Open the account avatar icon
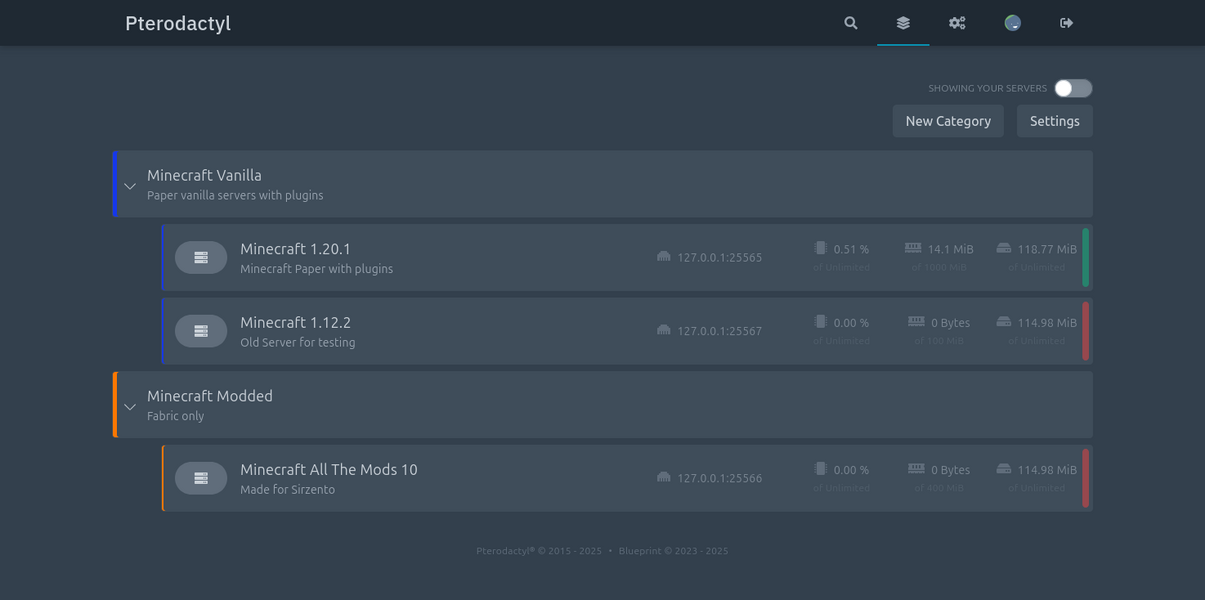 coord(1013,23)
